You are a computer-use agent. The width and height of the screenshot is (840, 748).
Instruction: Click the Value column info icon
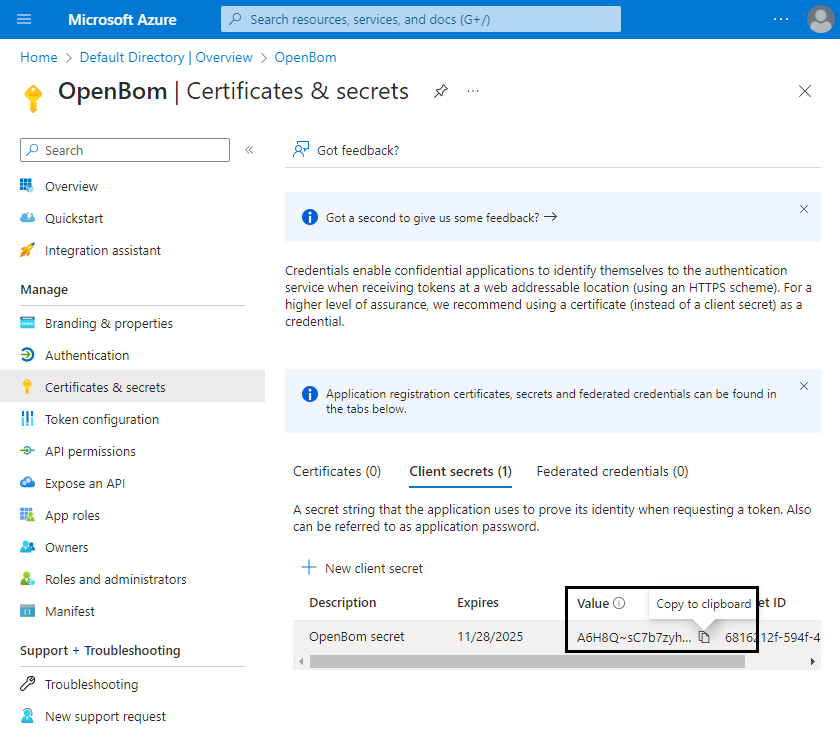(619, 603)
